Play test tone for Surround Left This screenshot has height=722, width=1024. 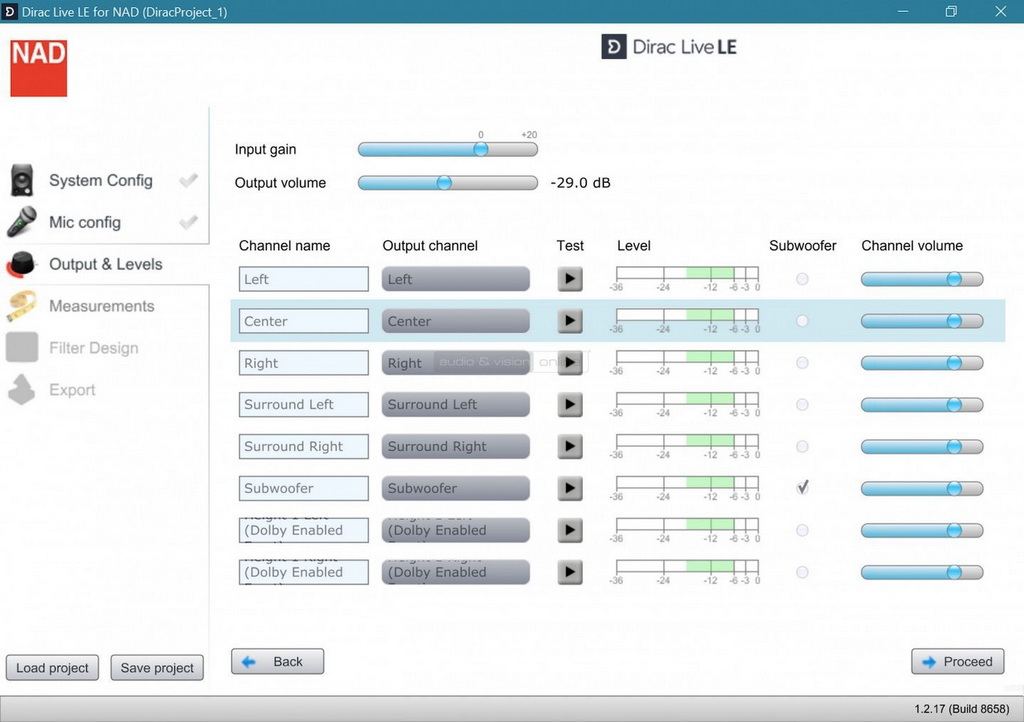570,405
